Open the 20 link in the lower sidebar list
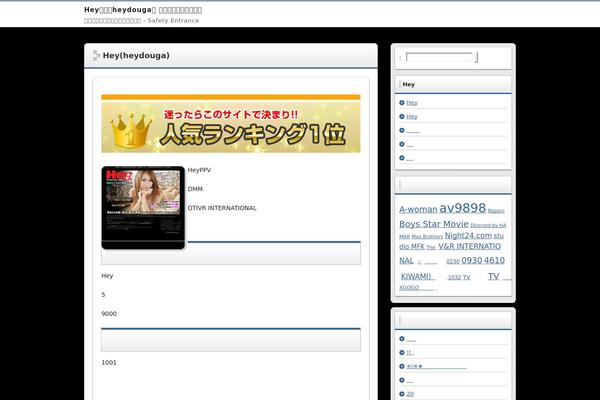Viewport: 600px width, 400px height. coord(410,394)
